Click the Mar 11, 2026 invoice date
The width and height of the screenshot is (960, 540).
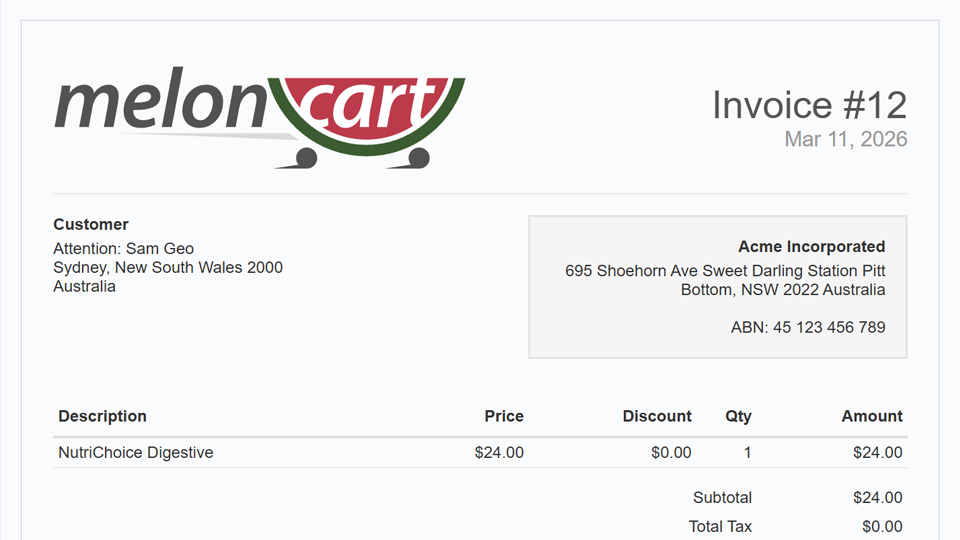pos(845,139)
